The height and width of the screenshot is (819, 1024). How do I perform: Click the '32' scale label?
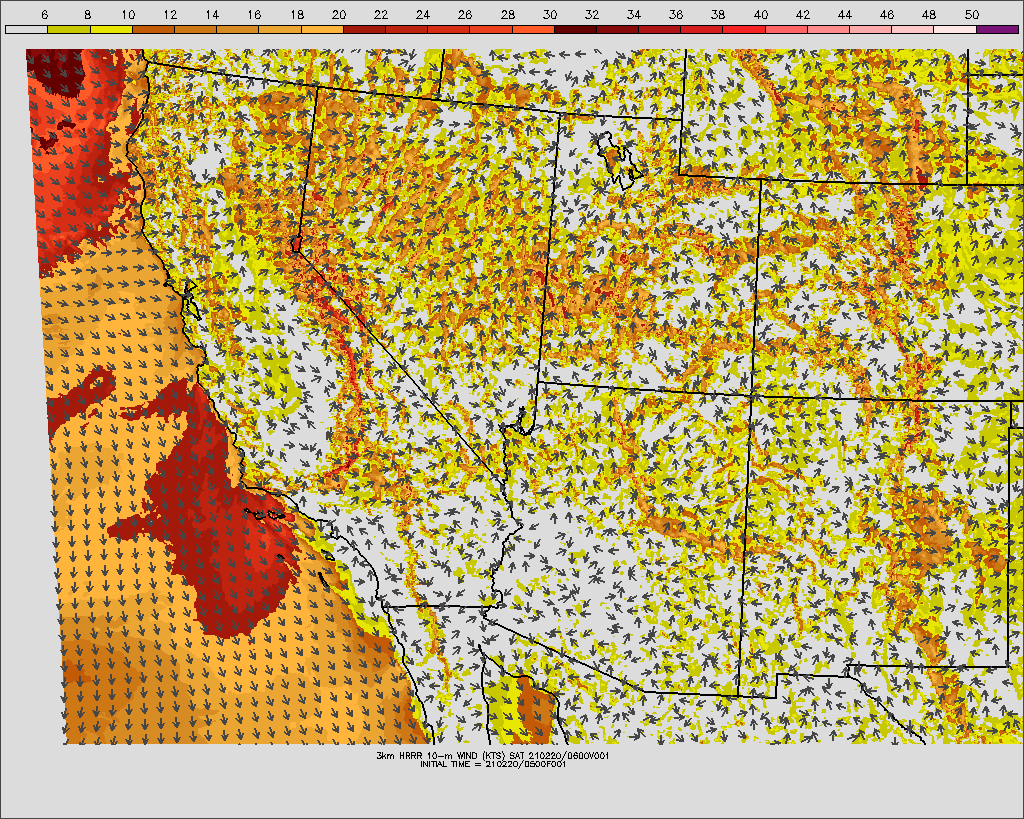[592, 14]
